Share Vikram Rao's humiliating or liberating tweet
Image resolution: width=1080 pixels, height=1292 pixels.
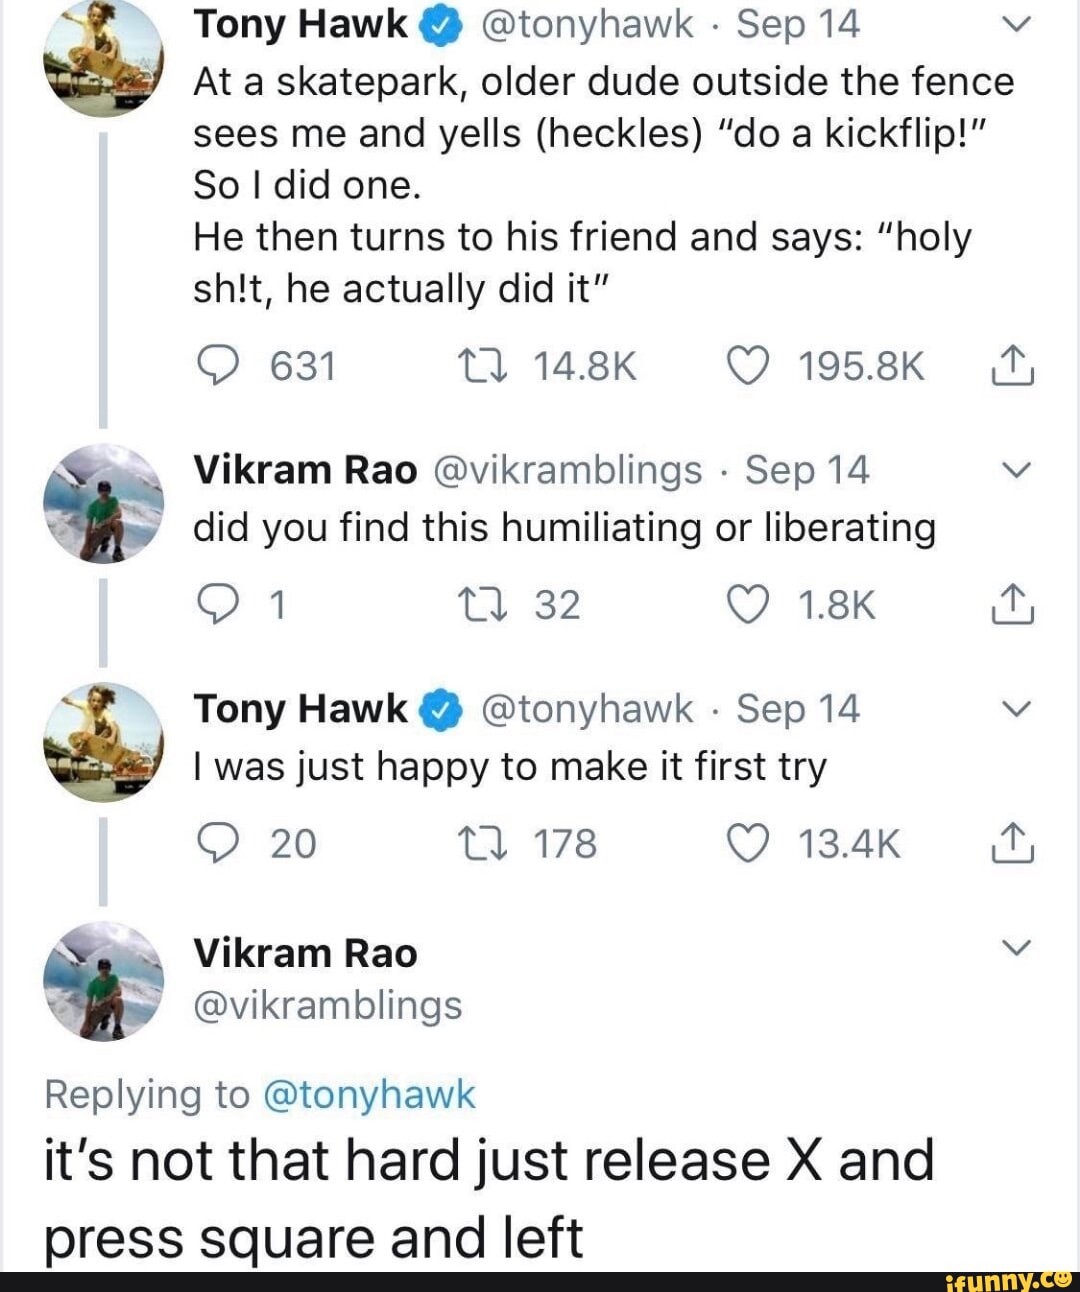point(1012,604)
